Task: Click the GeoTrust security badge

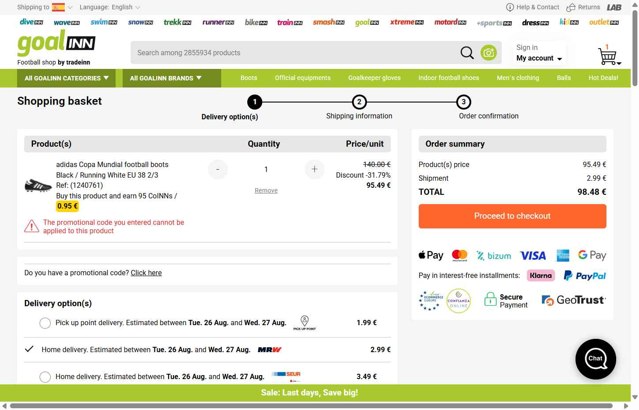Action: [573, 300]
